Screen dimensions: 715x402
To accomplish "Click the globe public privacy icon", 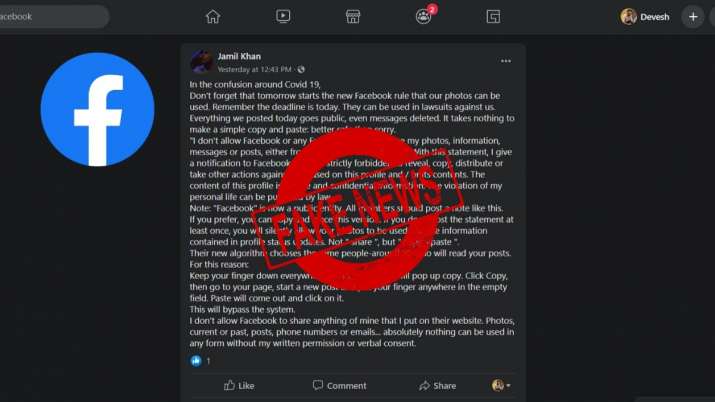I will coord(301,70).
